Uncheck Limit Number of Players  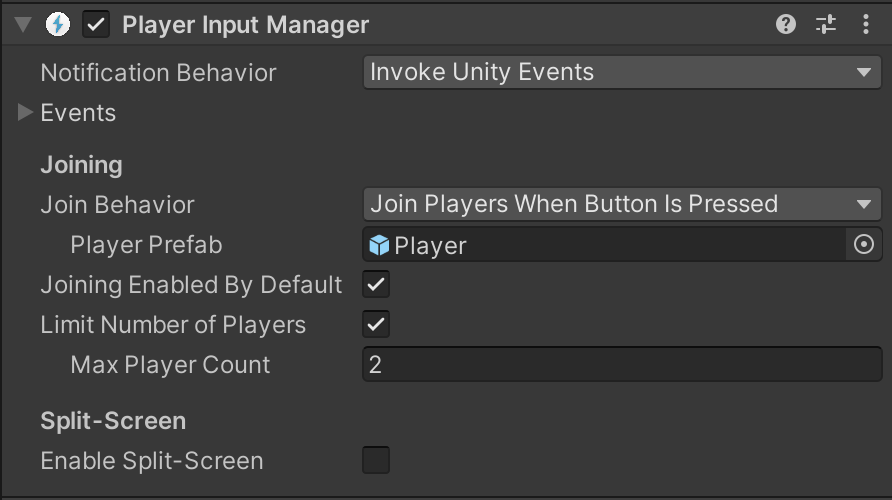point(376,324)
